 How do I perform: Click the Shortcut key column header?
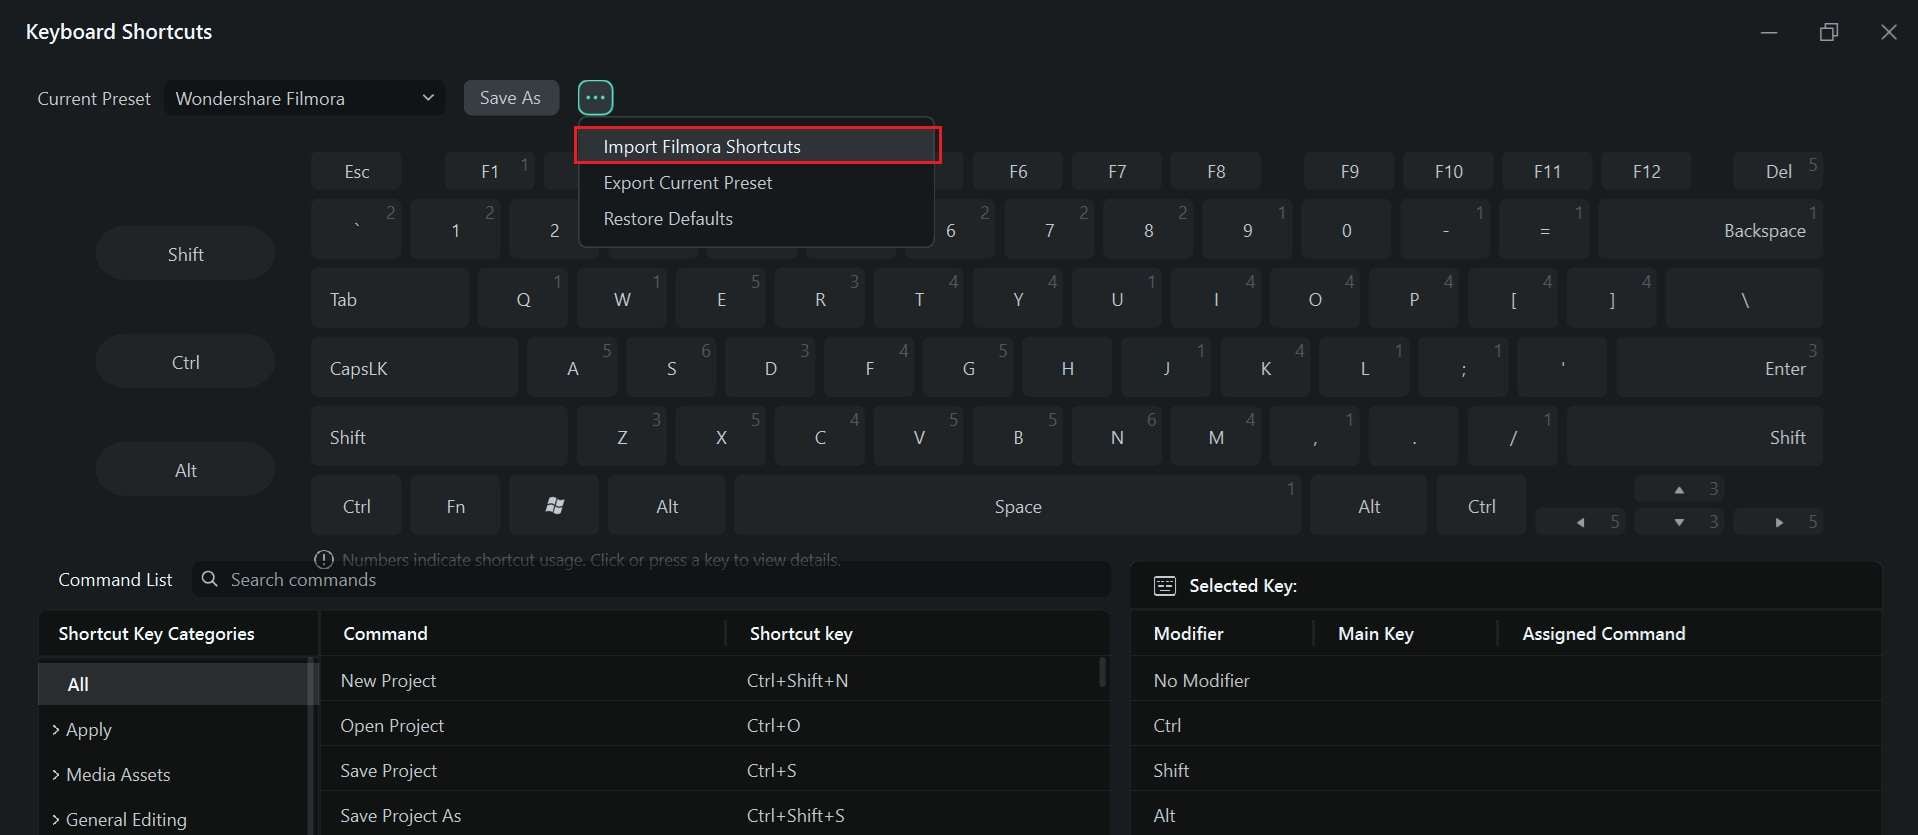(801, 633)
